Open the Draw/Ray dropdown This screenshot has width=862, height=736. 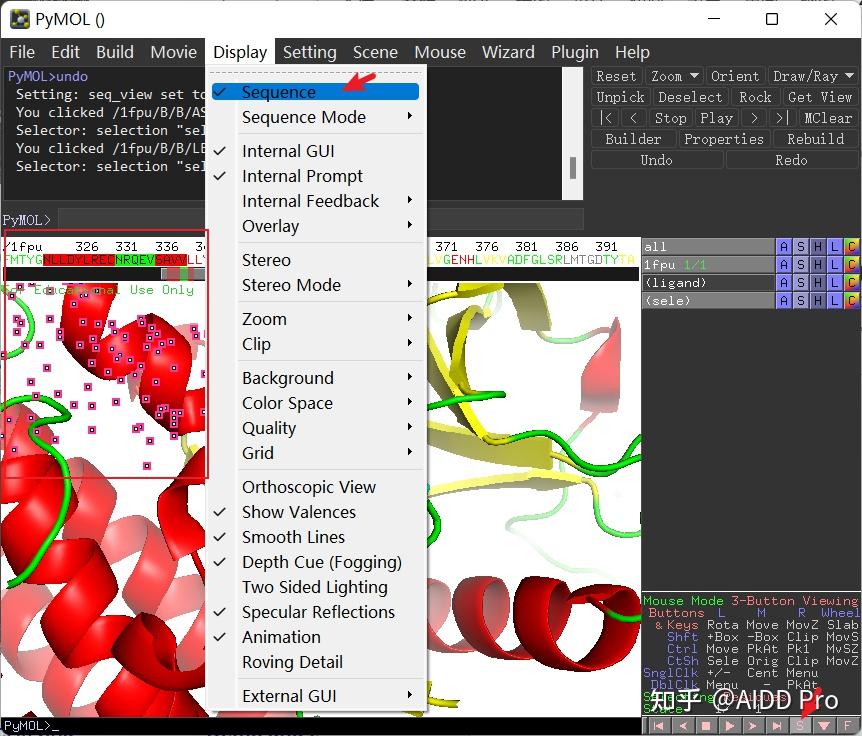click(813, 76)
